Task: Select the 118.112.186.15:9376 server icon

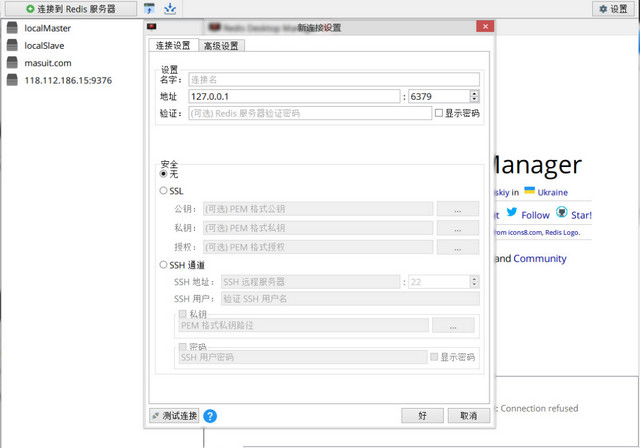Action: [x=12, y=80]
